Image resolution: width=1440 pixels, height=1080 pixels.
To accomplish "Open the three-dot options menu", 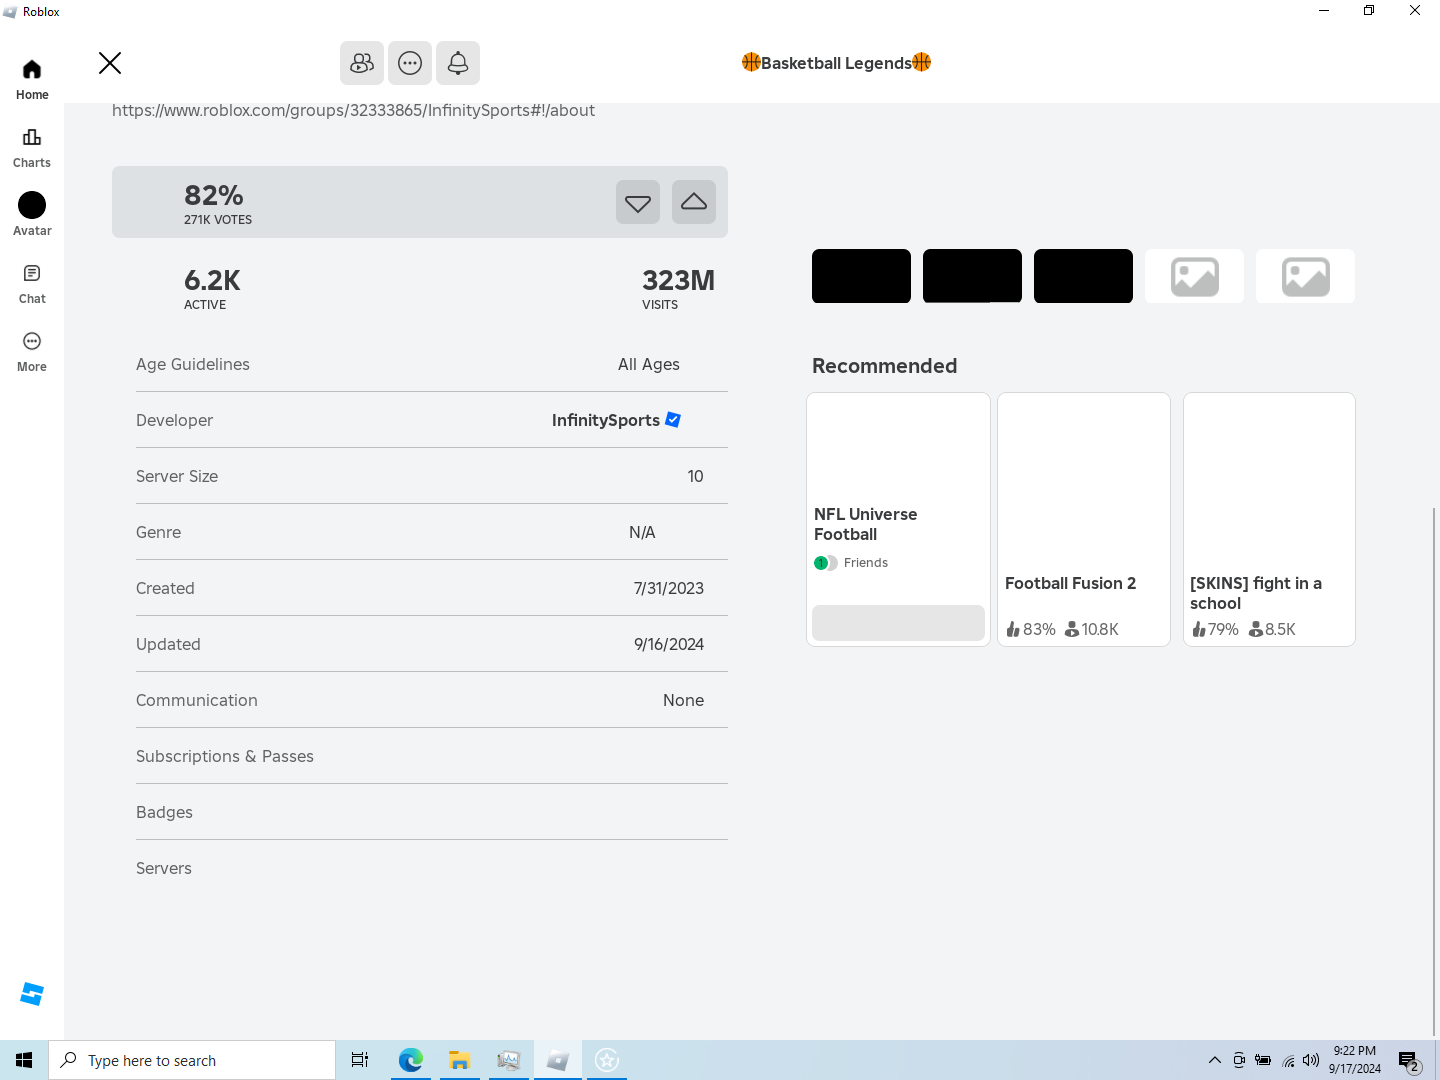I will point(410,63).
